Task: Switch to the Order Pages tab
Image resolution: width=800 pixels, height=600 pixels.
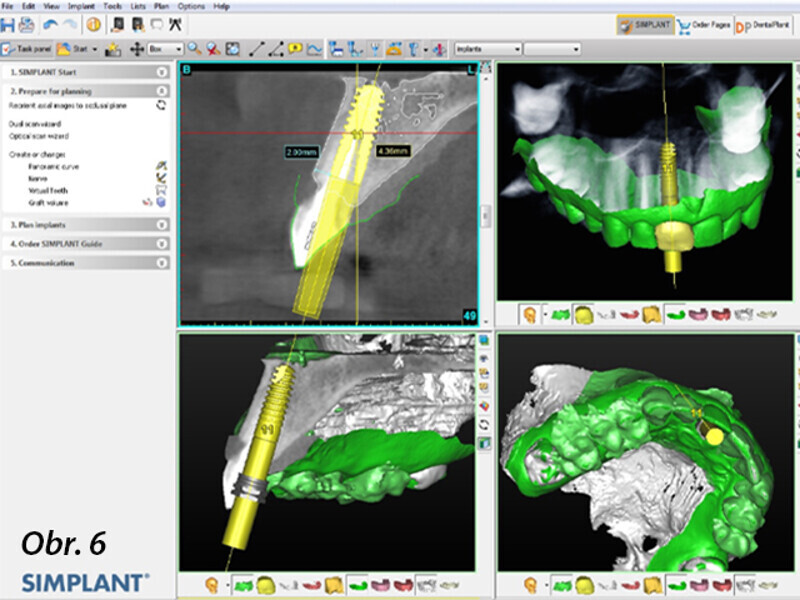Action: [705, 25]
